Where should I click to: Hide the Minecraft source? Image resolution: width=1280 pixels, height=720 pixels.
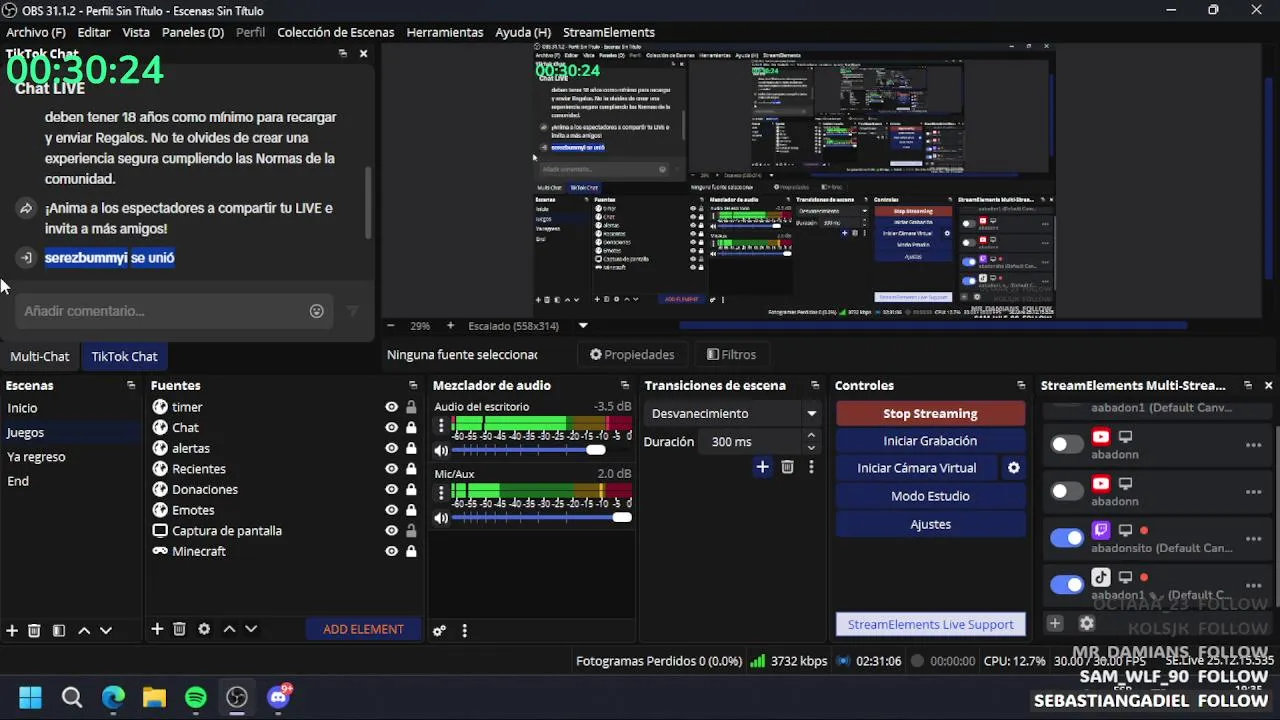click(391, 551)
